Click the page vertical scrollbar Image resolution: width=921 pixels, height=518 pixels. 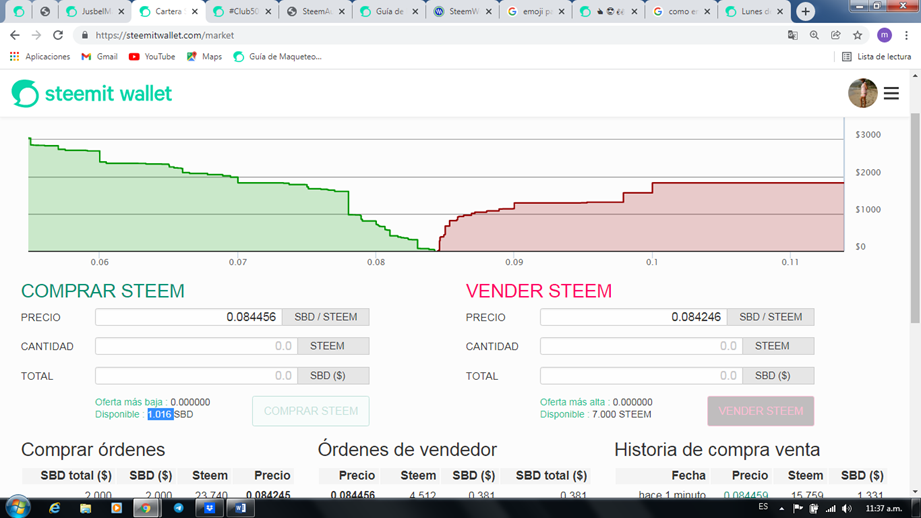[x=915, y=217]
